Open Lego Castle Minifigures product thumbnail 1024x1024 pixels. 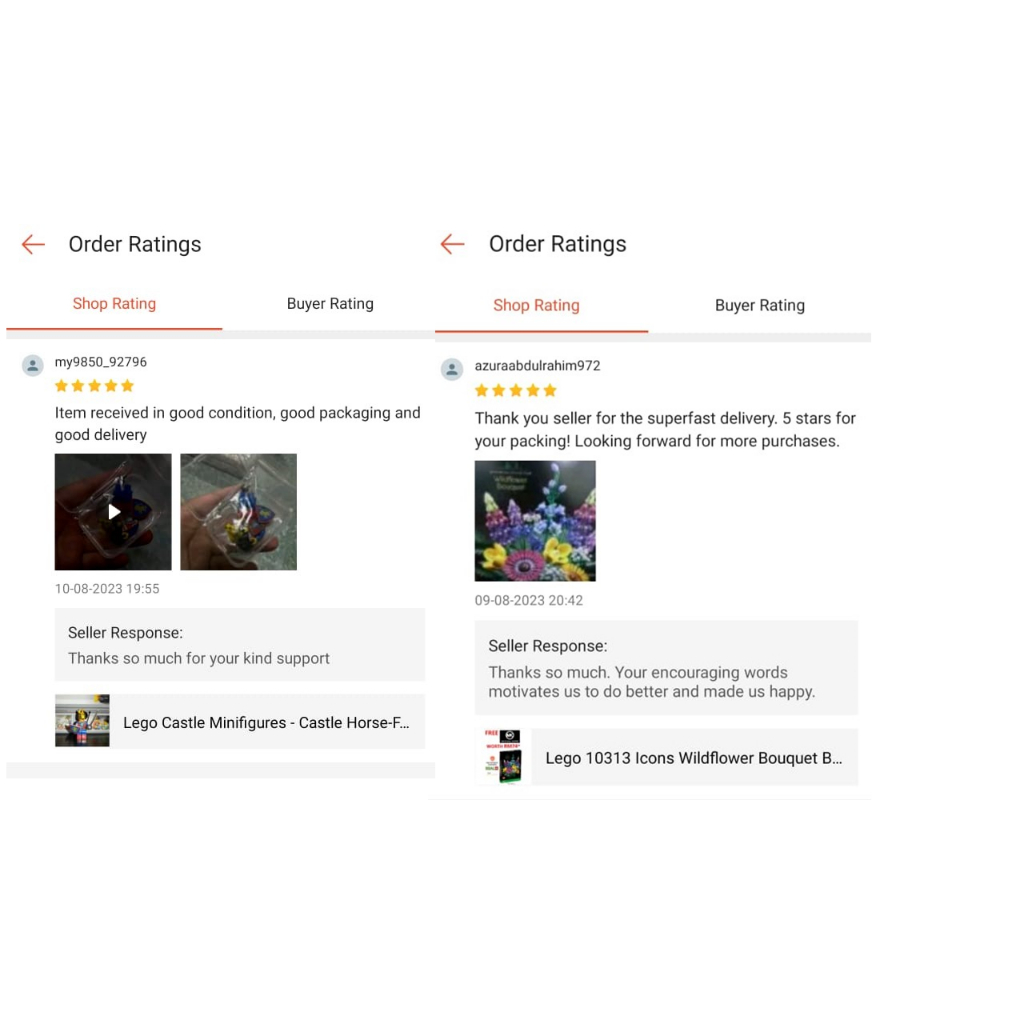[82, 720]
